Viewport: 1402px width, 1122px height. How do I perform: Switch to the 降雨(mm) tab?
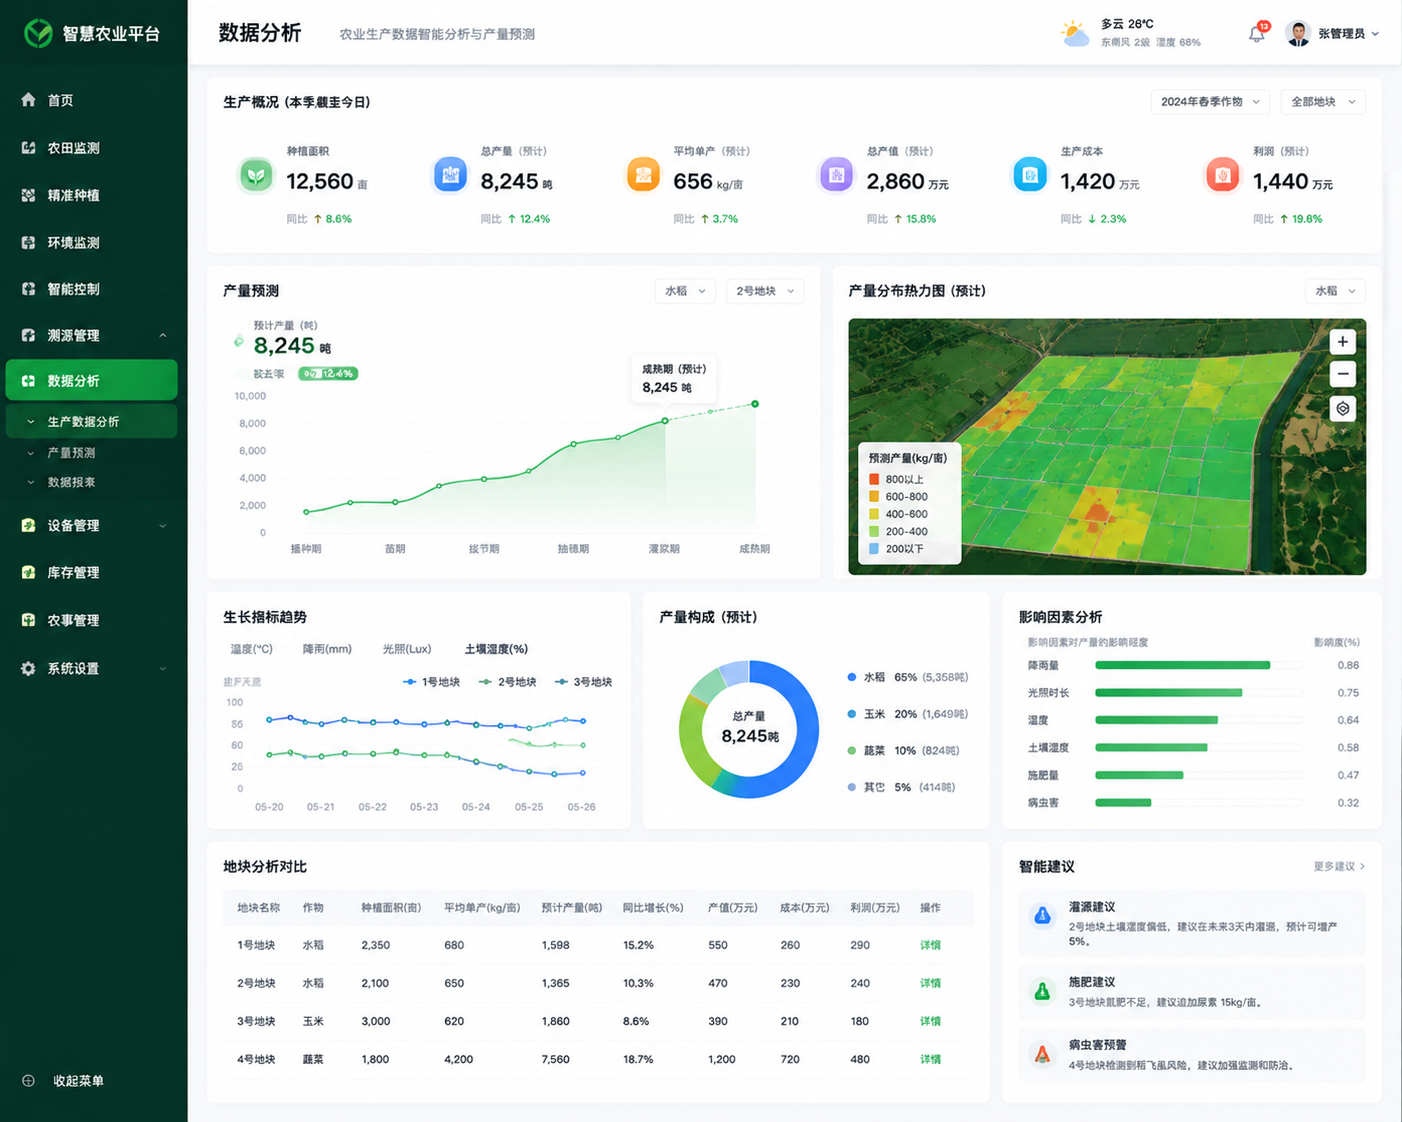[327, 649]
